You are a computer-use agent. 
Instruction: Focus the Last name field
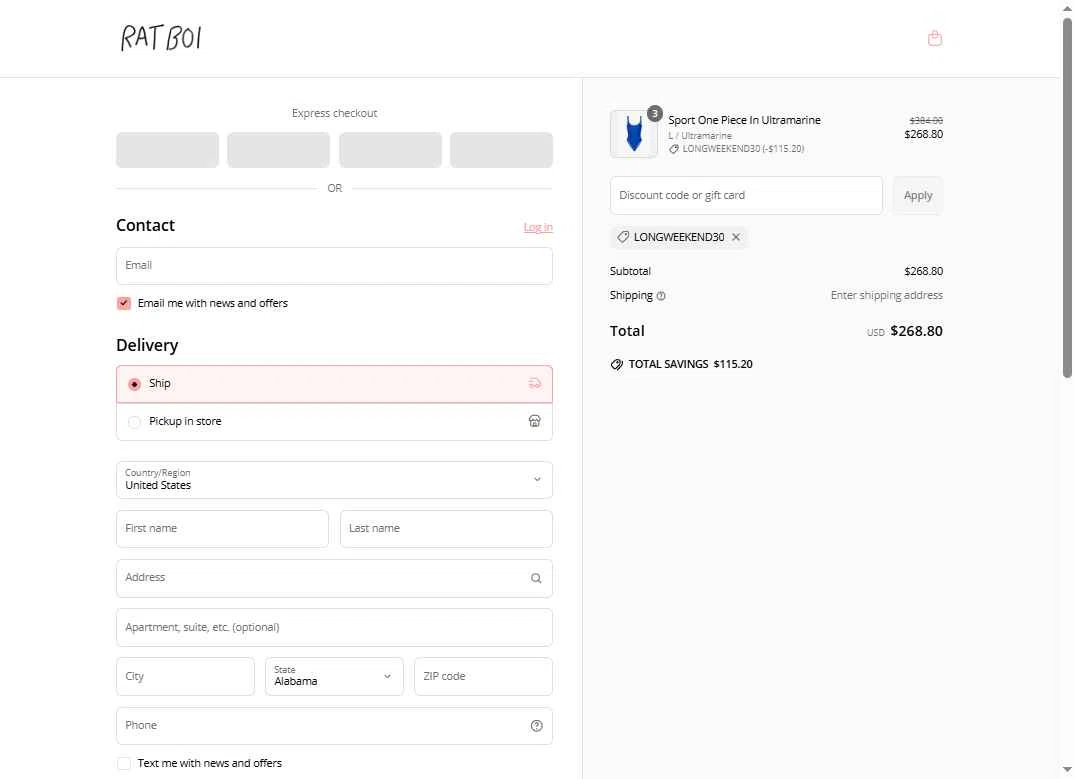(x=446, y=529)
